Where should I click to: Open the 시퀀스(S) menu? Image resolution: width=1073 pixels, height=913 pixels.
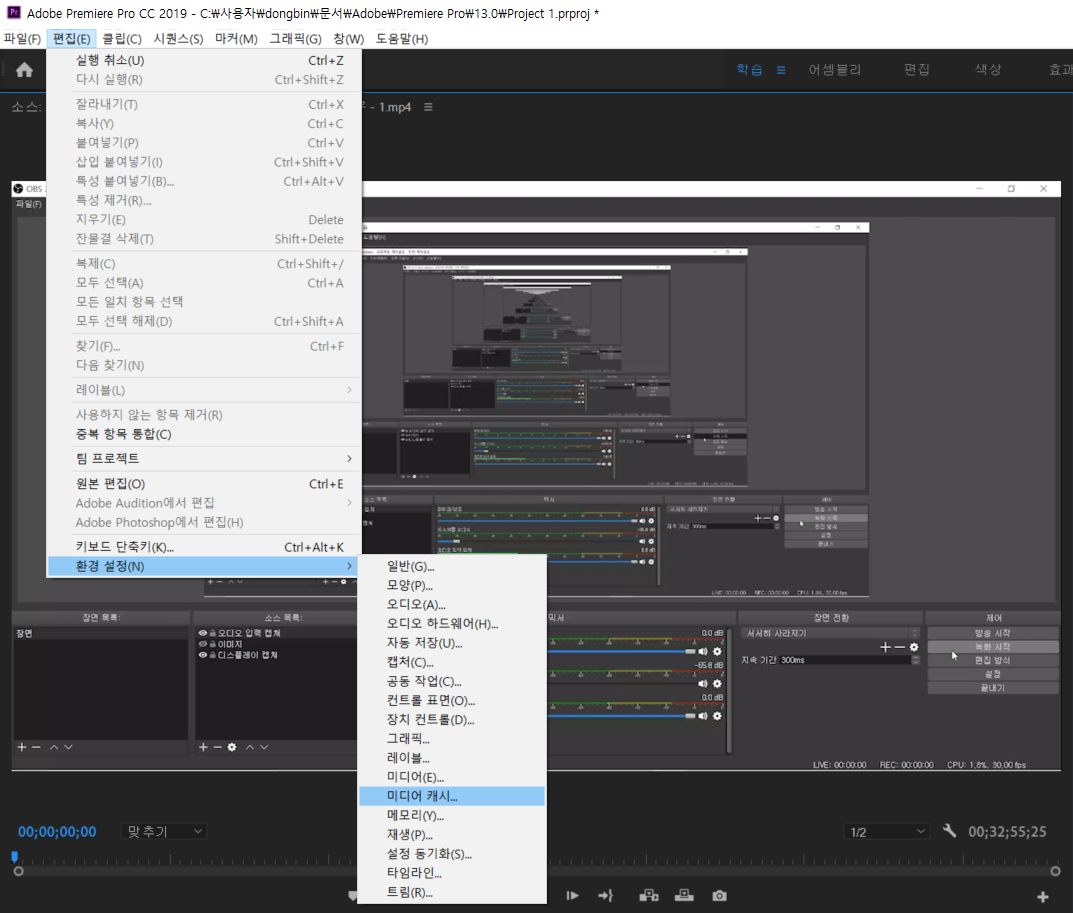178,39
